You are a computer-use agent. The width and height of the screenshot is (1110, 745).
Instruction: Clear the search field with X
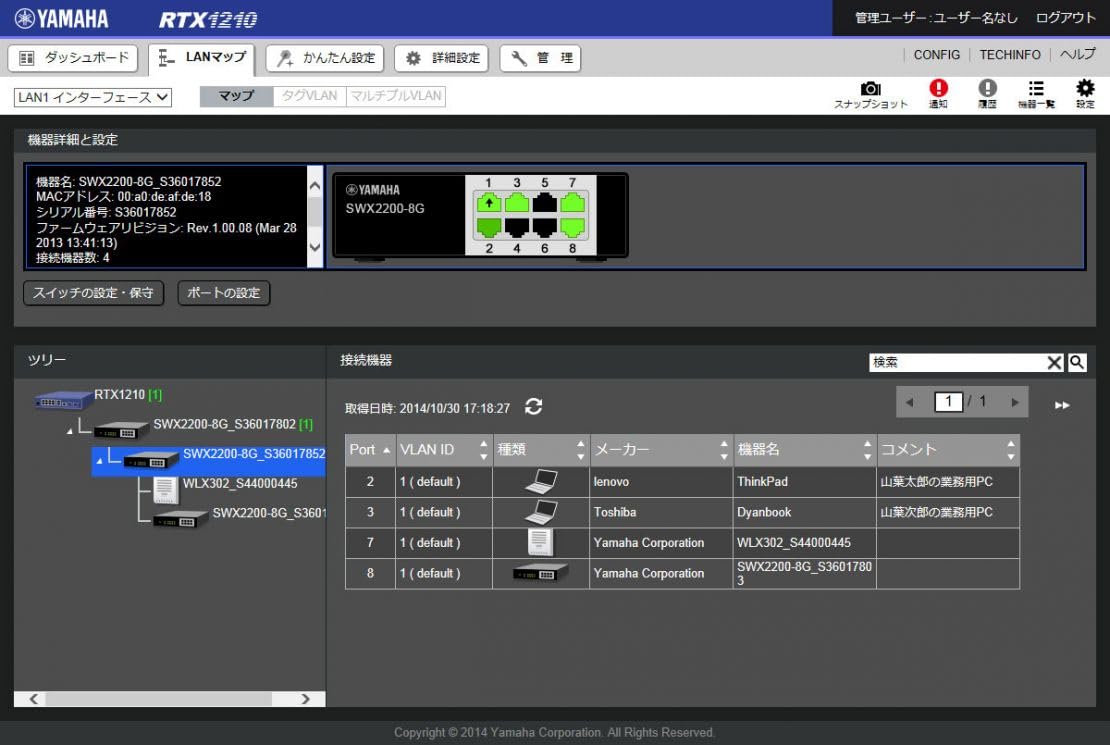click(x=1054, y=363)
